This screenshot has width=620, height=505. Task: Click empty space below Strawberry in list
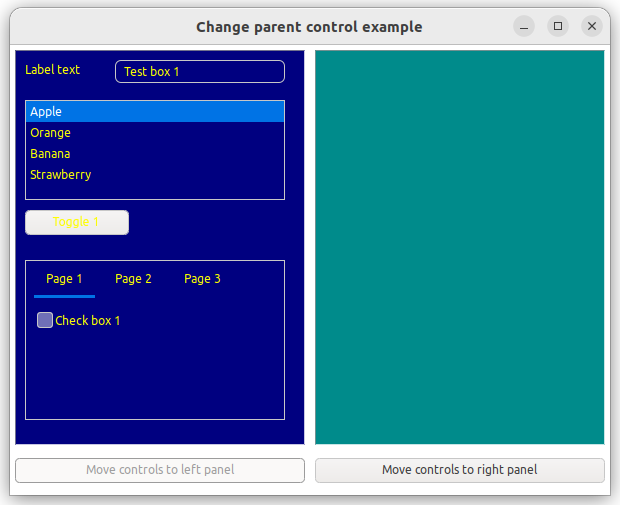pos(154,191)
